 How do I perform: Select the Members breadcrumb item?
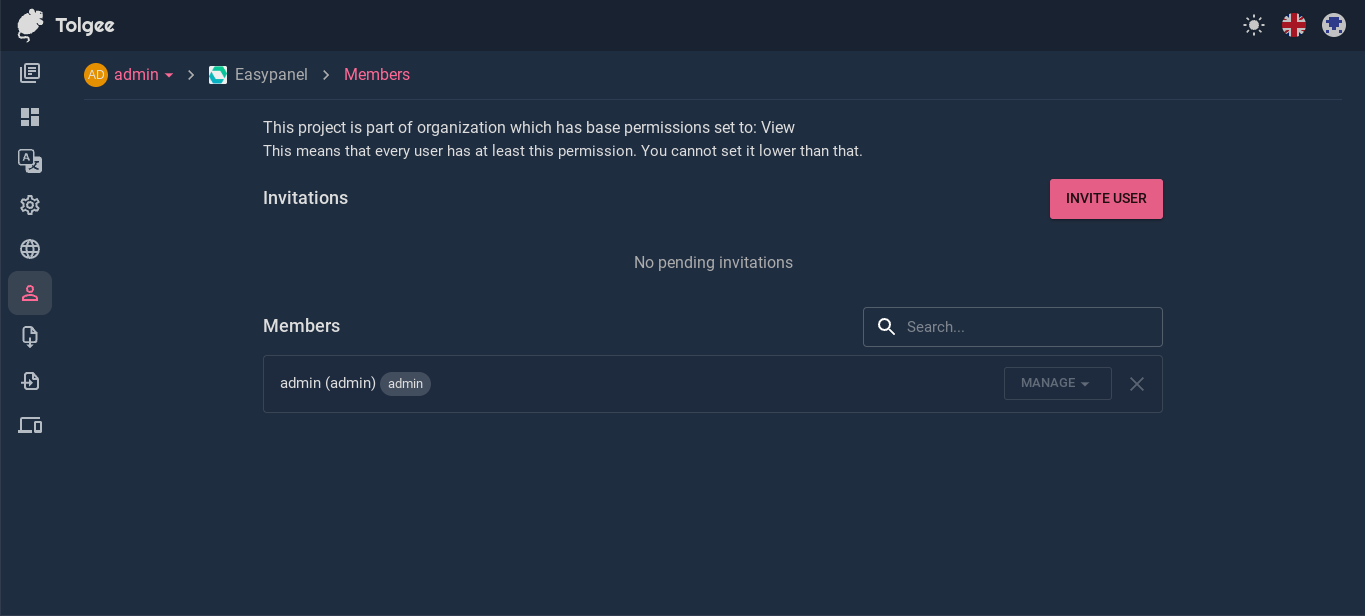(377, 74)
